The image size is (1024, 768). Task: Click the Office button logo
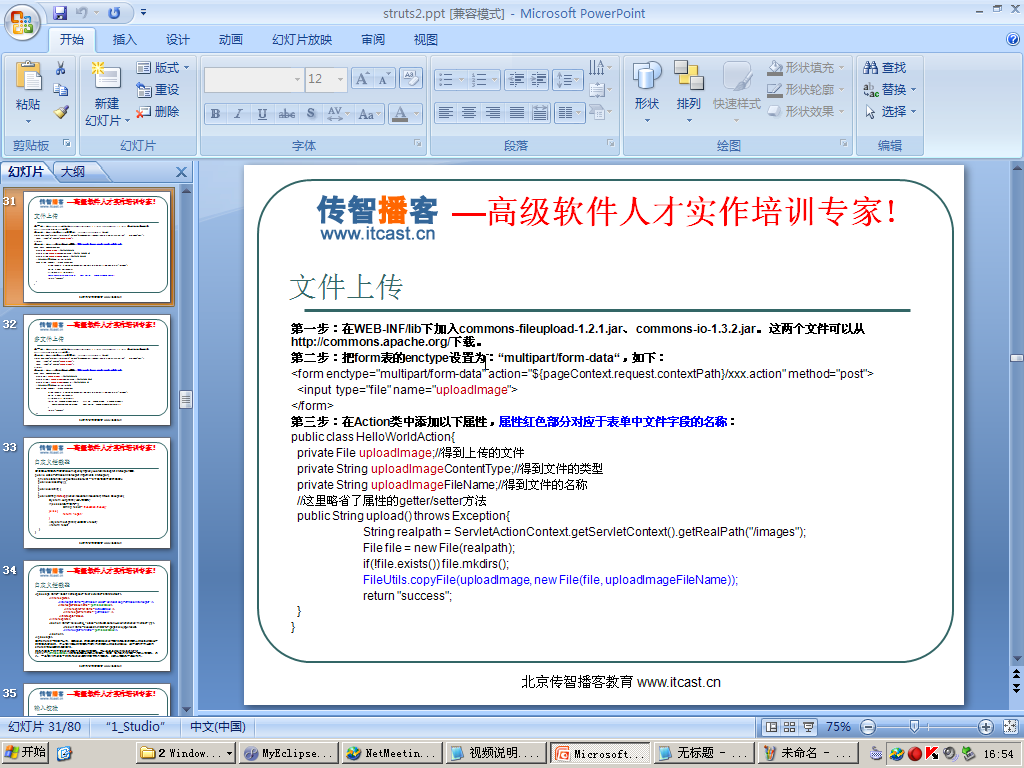22,23
